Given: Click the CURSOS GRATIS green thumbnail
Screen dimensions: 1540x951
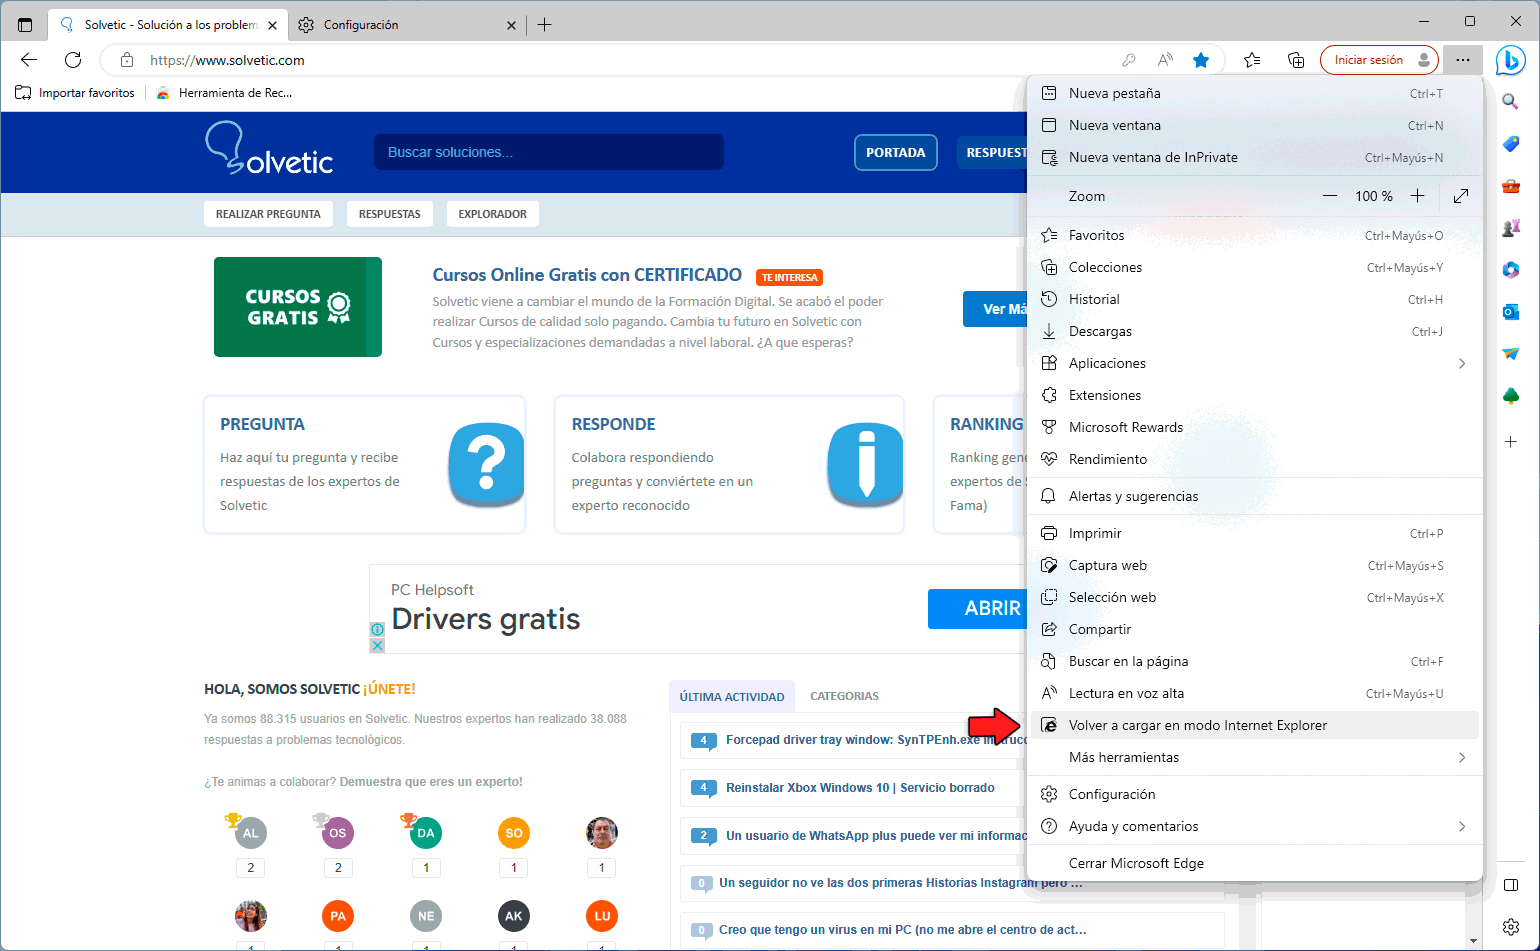Looking at the screenshot, I should click(x=298, y=307).
